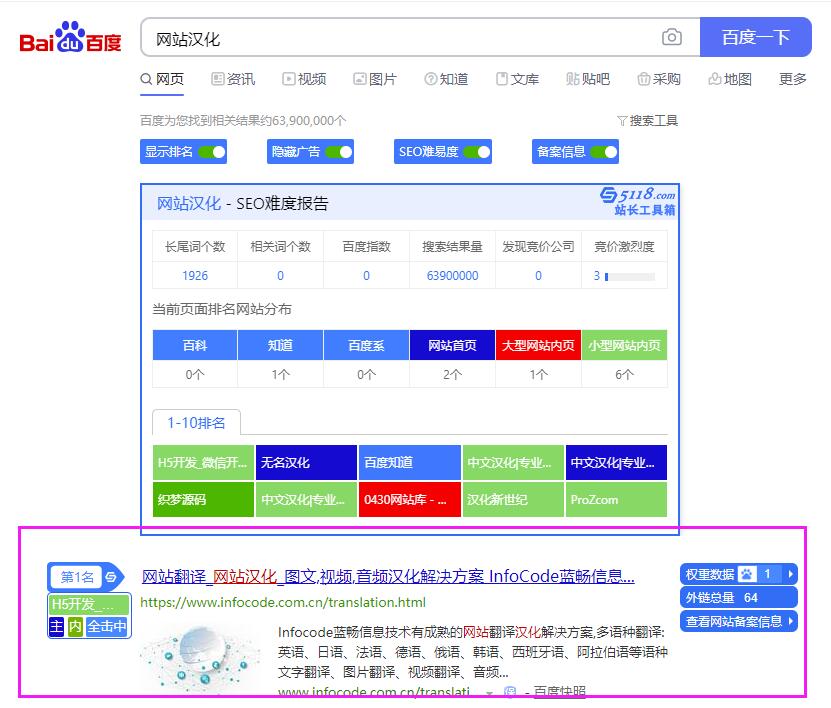Click the funnel icon of 搜索工具
The image size is (831, 708).
[x=622, y=121]
